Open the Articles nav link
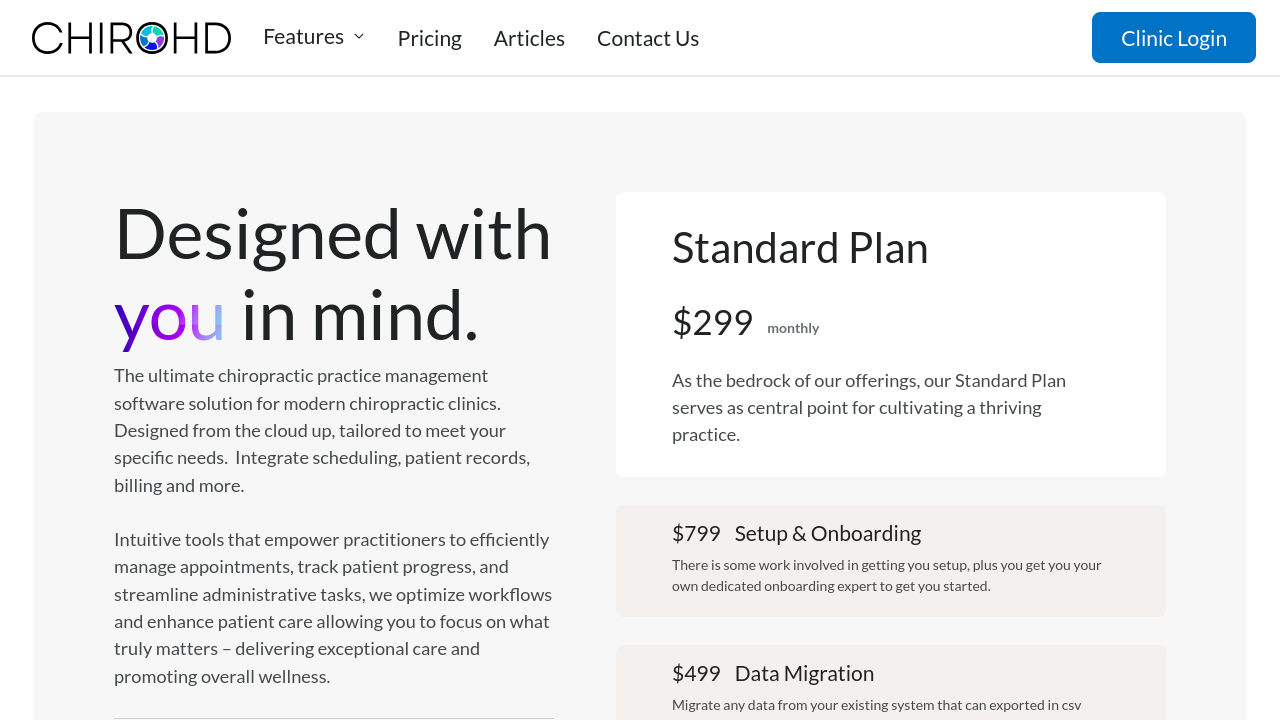The height and width of the screenshot is (720, 1280). 529,38
